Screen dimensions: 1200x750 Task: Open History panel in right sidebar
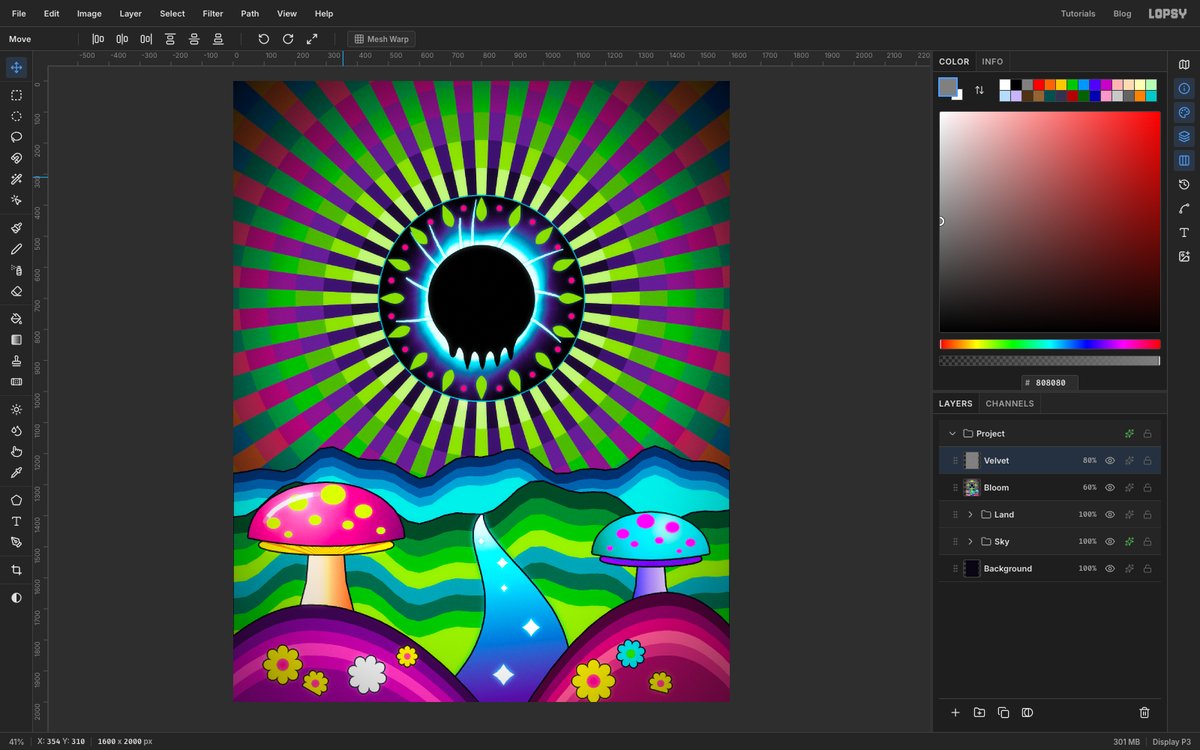[1184, 184]
